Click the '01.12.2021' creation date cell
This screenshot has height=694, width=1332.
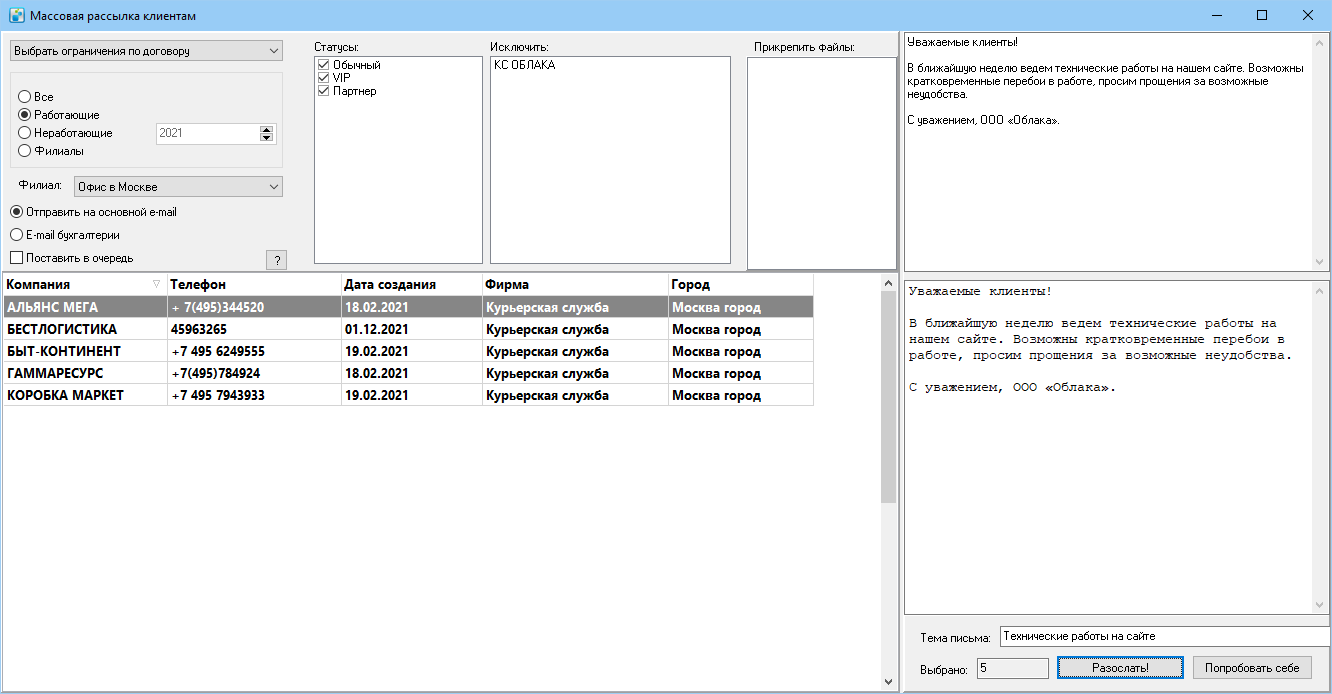[x=412, y=329]
